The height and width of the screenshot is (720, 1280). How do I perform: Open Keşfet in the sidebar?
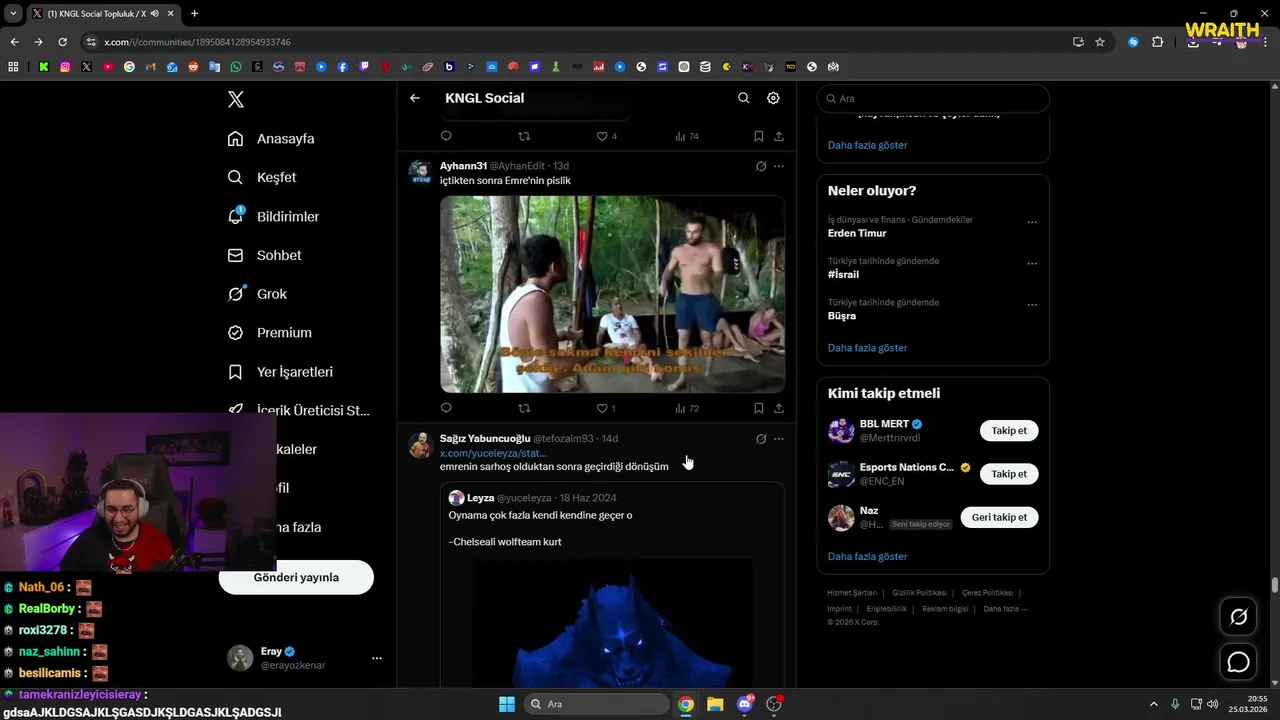pos(262,177)
